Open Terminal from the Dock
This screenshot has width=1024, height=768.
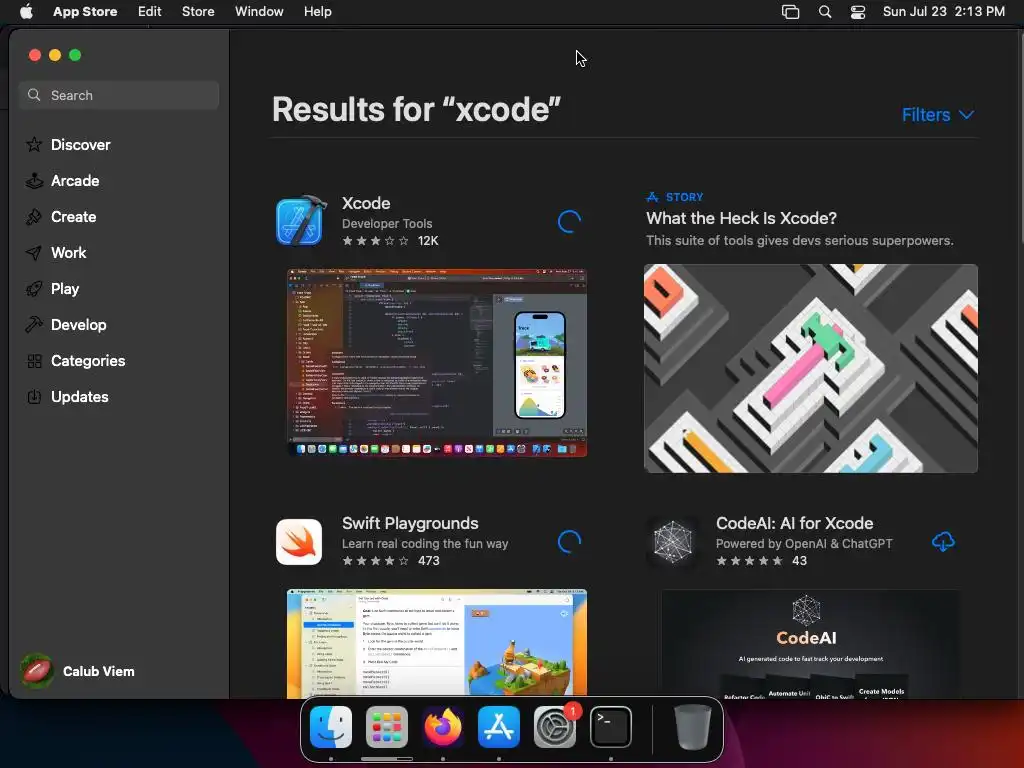611,727
